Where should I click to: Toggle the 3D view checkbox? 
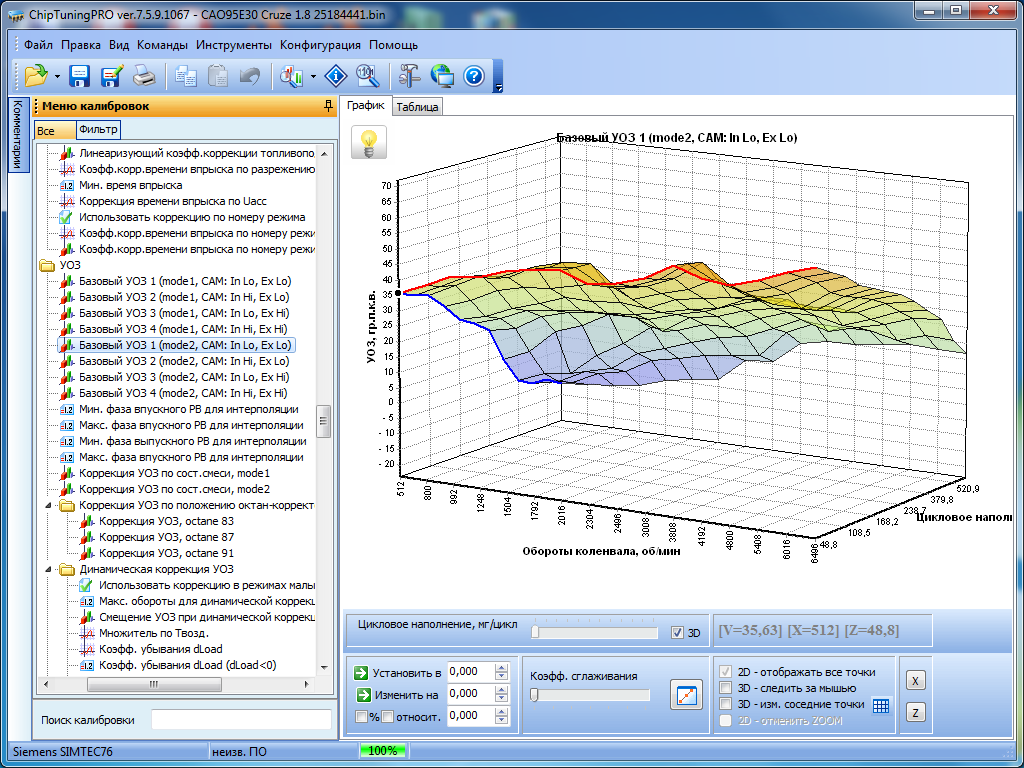[678, 633]
